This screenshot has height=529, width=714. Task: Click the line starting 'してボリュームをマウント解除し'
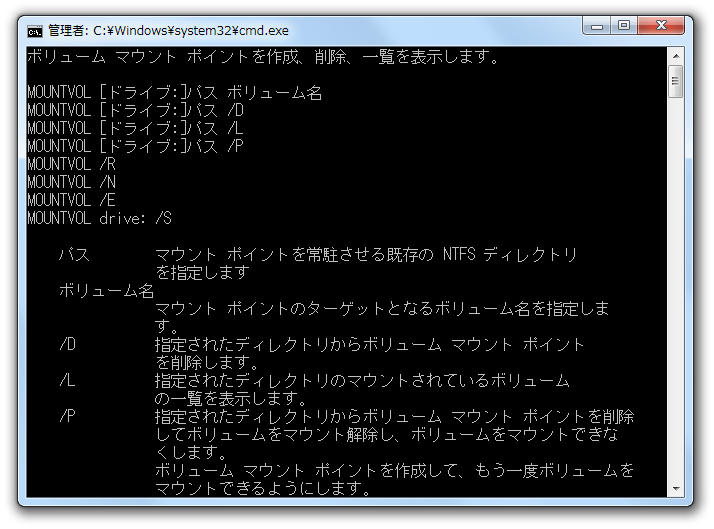[x=386, y=434]
